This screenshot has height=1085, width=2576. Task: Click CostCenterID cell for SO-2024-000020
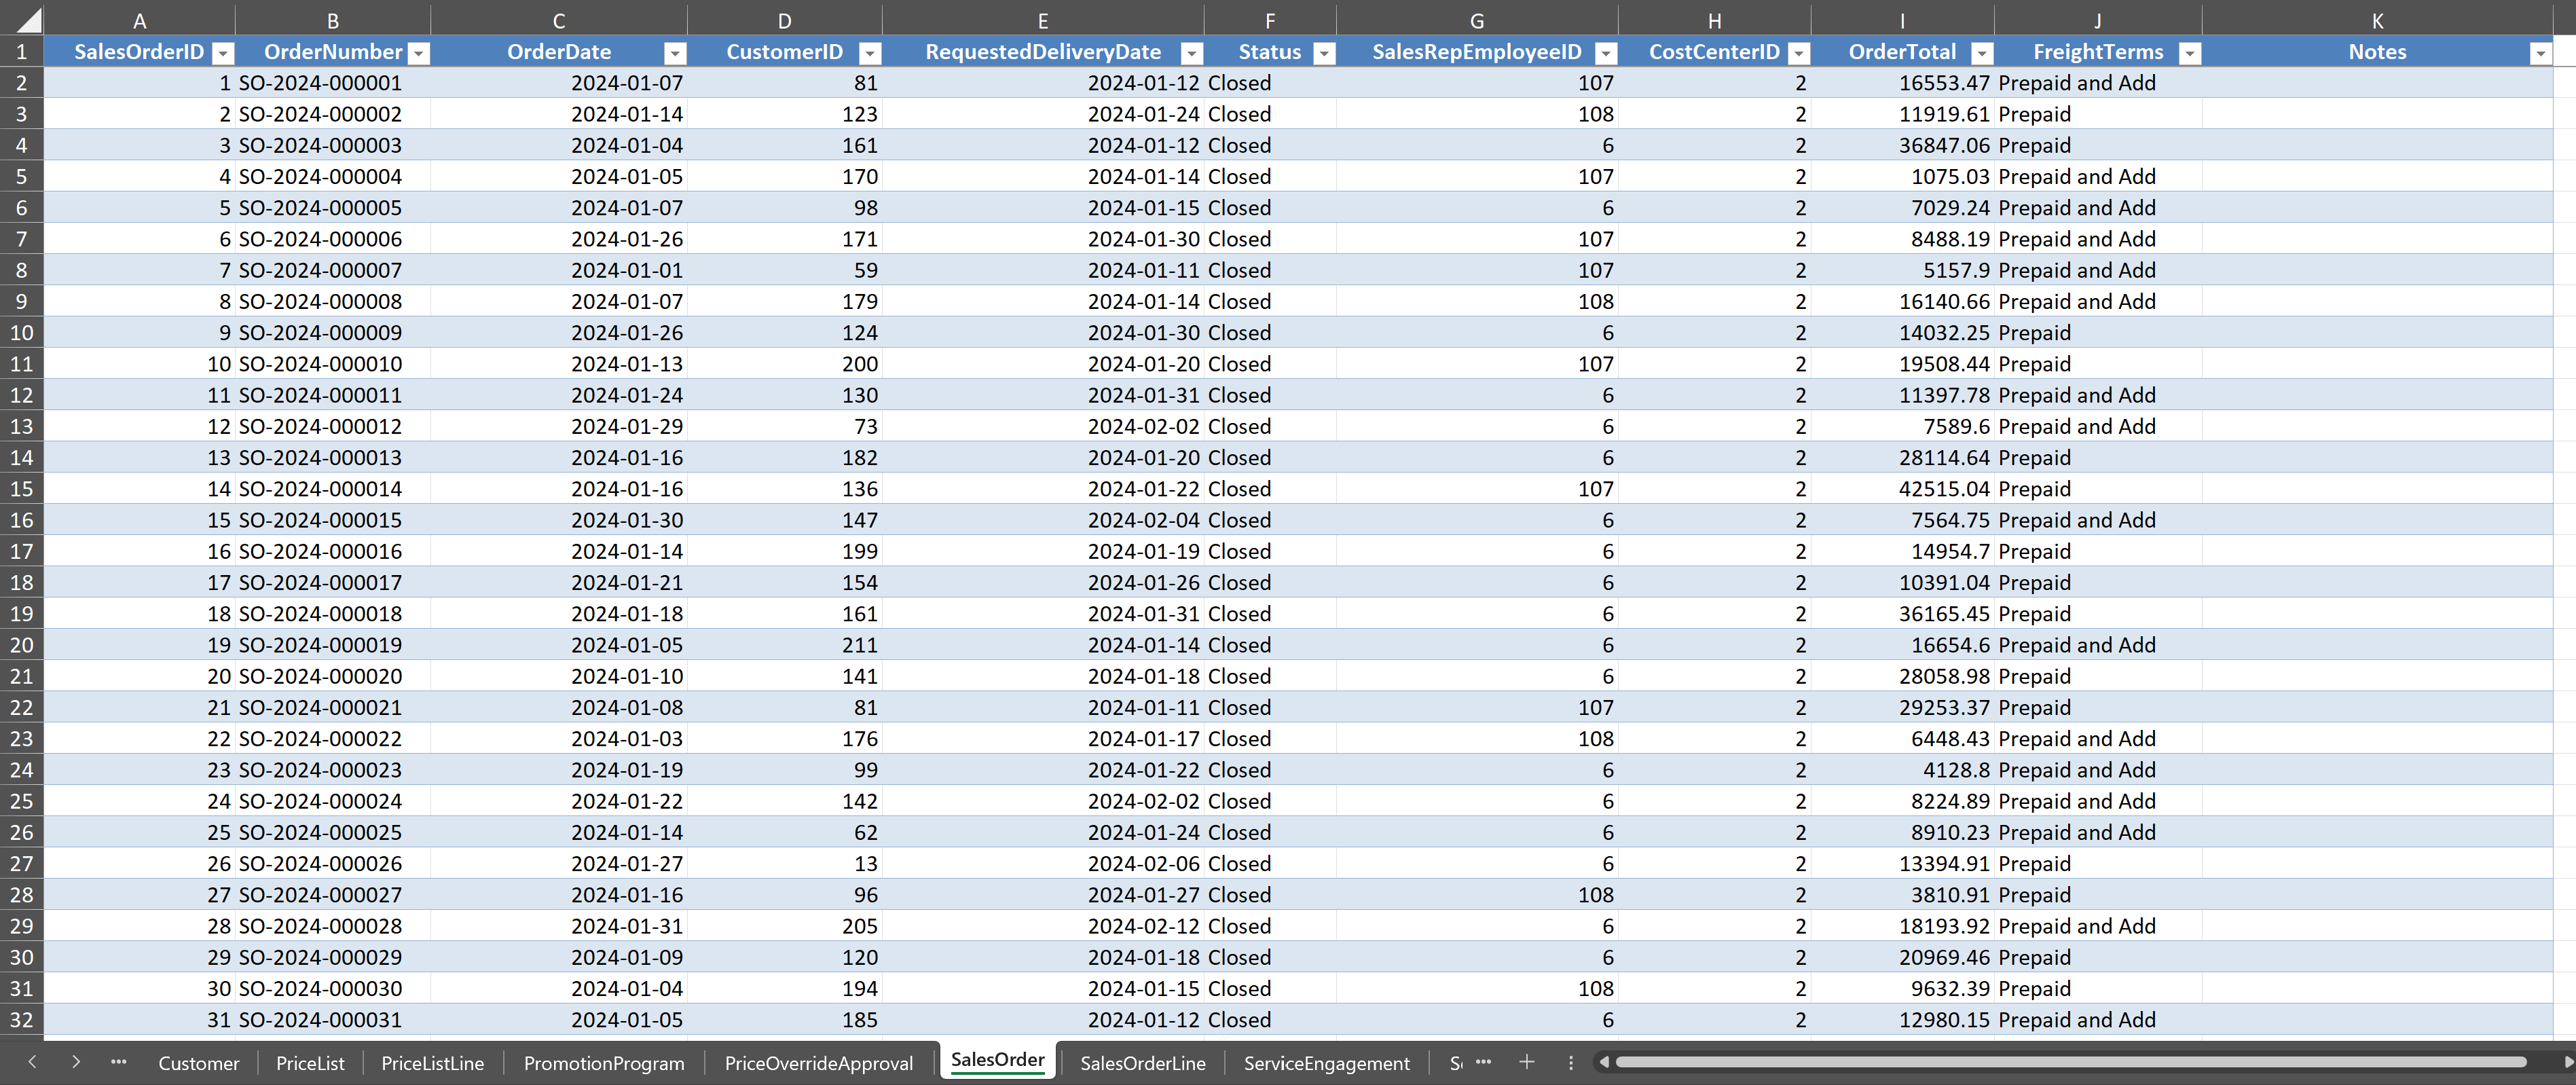(x=1714, y=676)
